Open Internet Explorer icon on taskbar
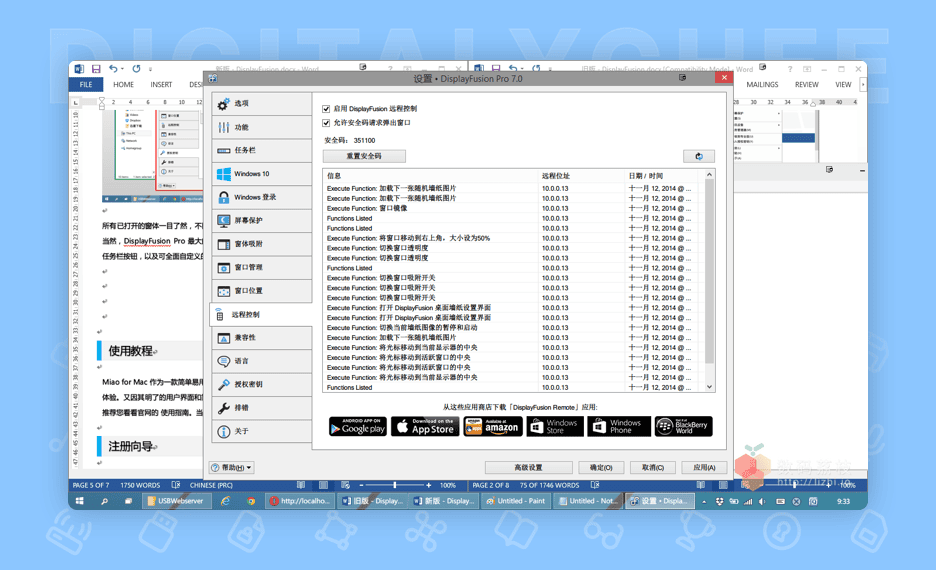Screen dimensions: 936x570 [225, 501]
